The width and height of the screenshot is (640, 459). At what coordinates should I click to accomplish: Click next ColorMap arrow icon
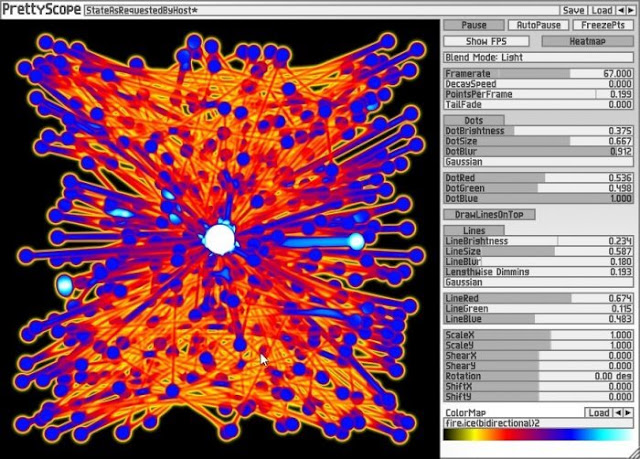point(628,412)
